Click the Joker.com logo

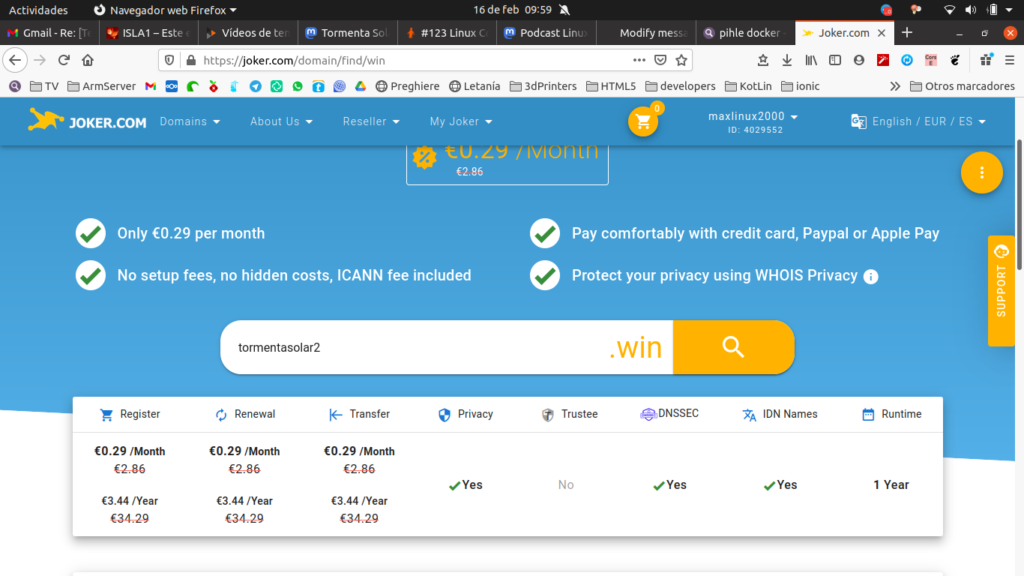[x=88, y=121]
